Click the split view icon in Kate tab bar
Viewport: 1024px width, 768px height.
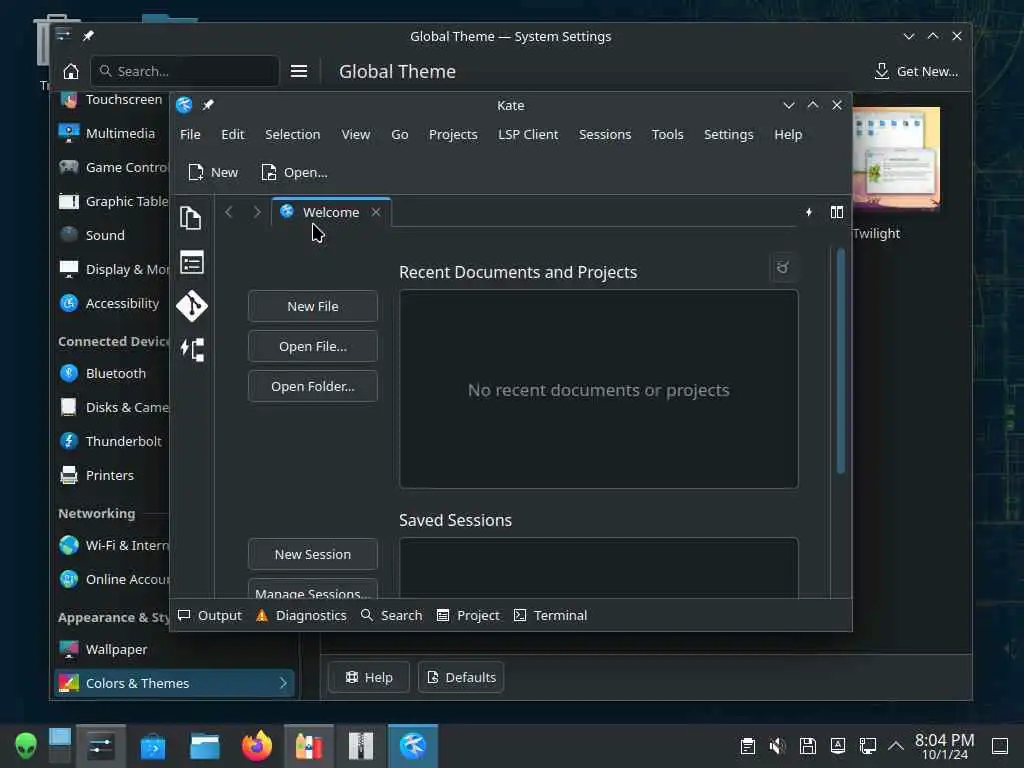tap(837, 212)
